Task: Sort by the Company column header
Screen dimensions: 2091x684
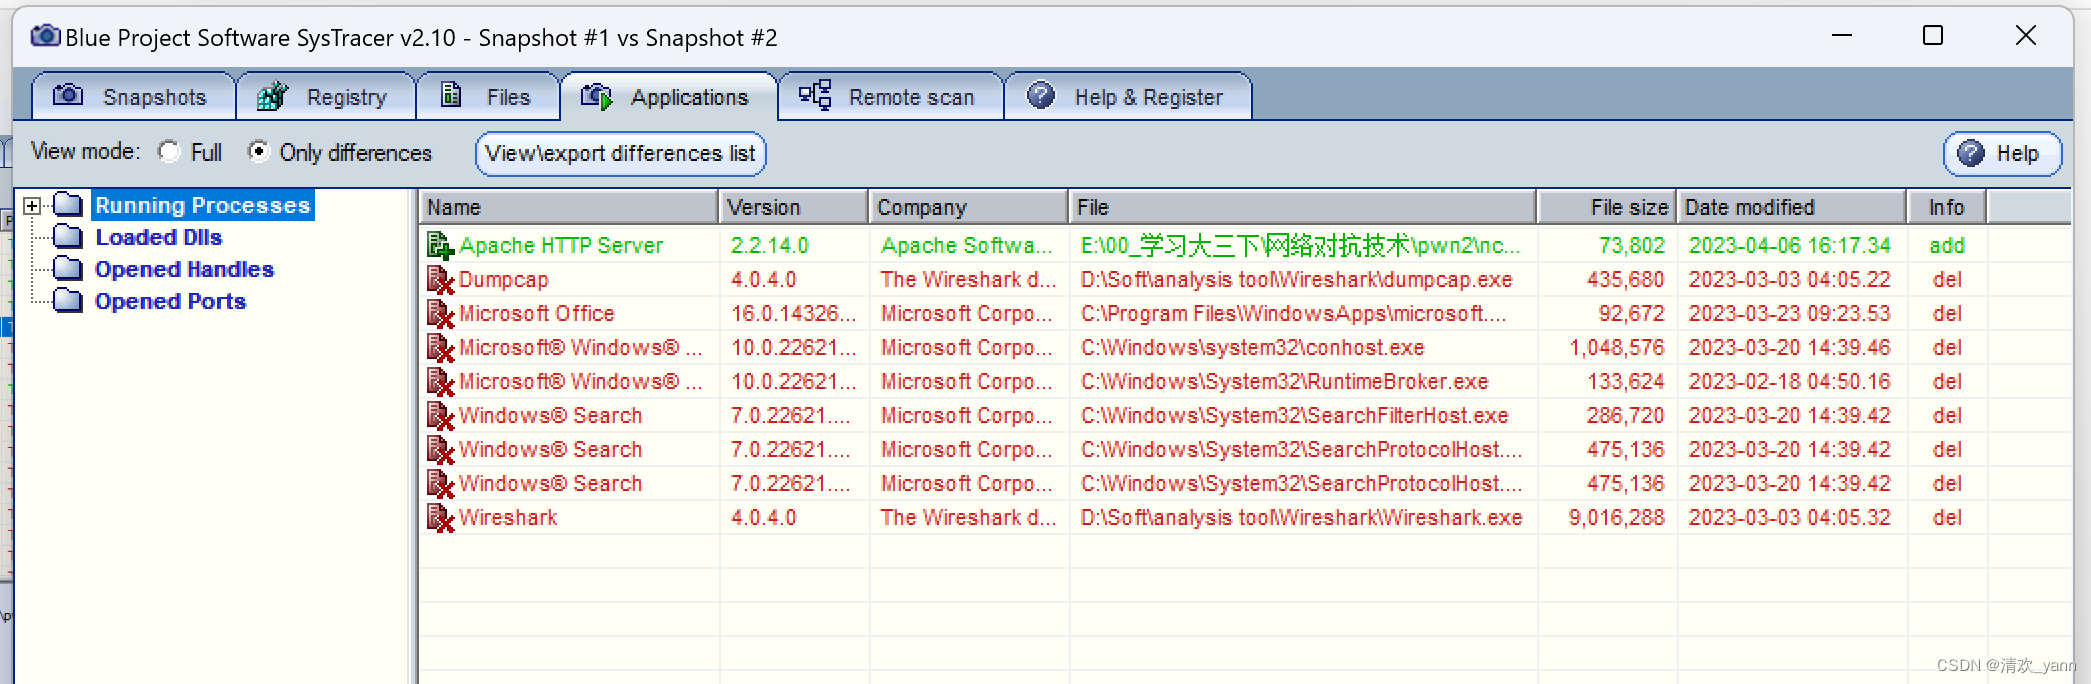Action: pos(969,207)
